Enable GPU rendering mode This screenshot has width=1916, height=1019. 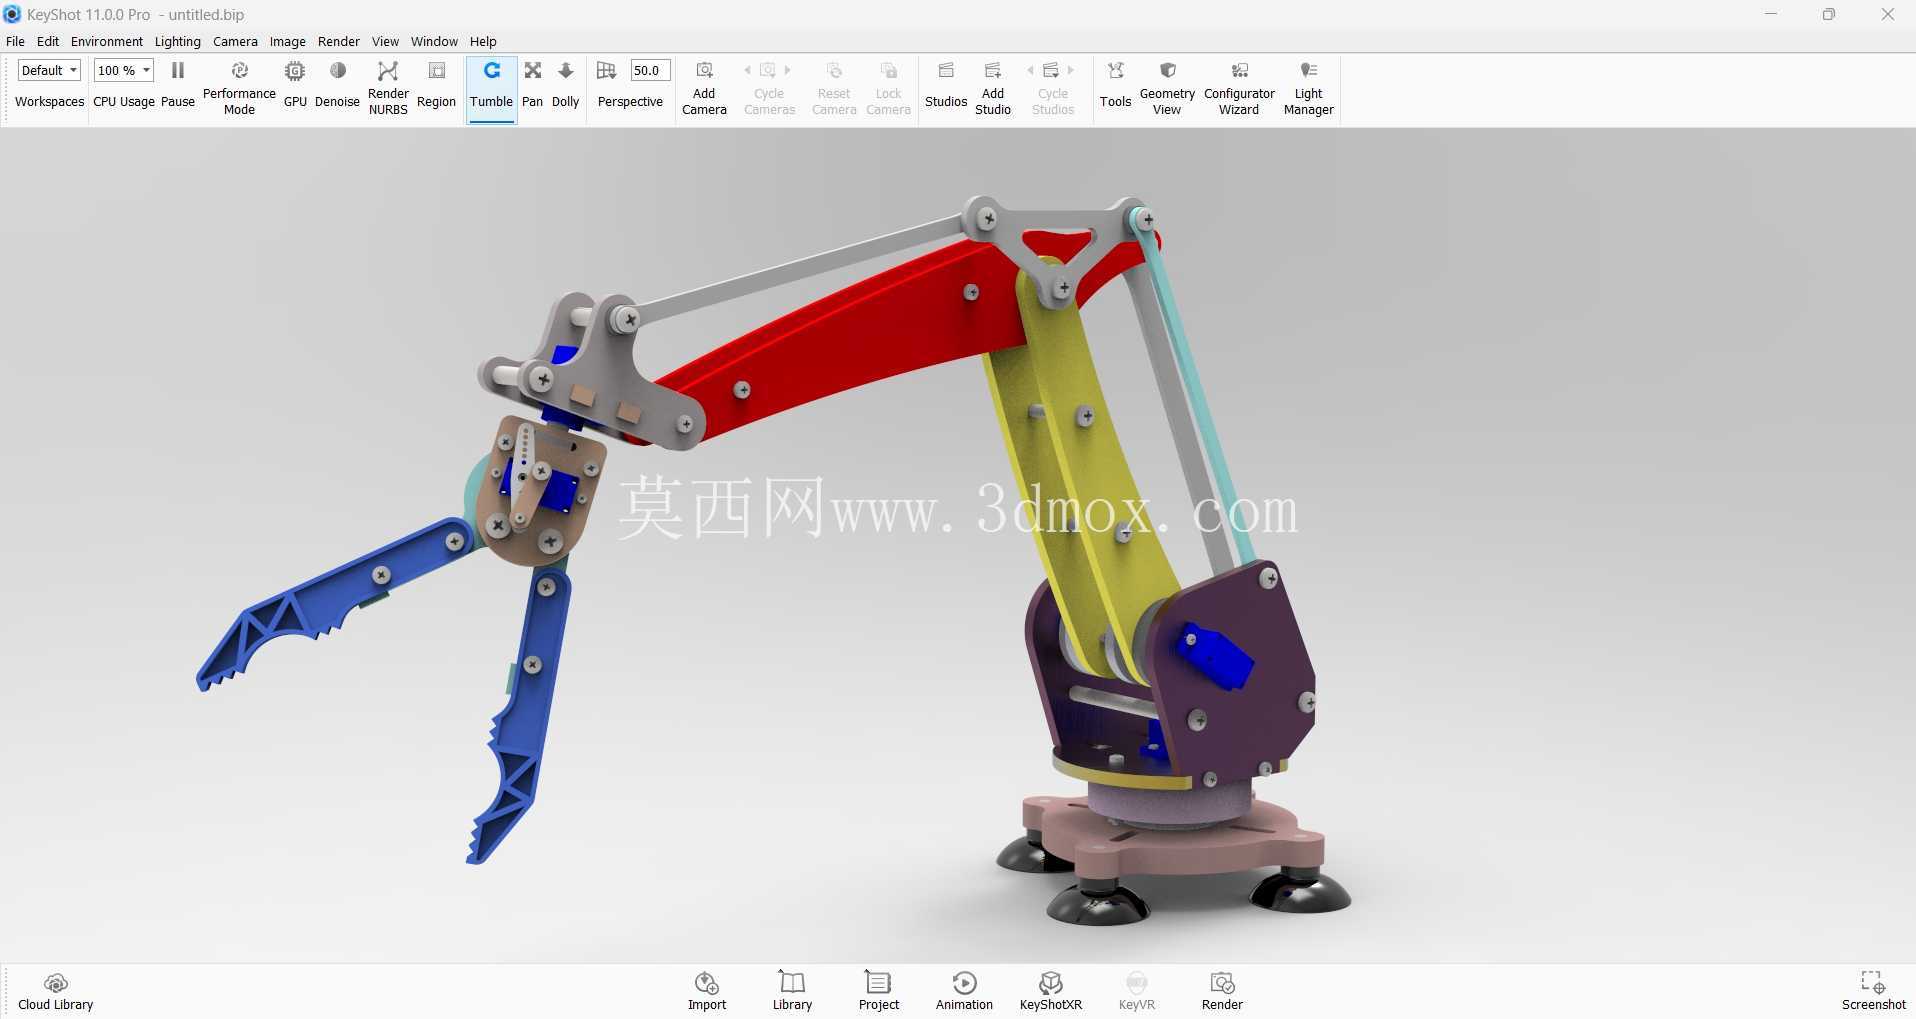coord(295,86)
